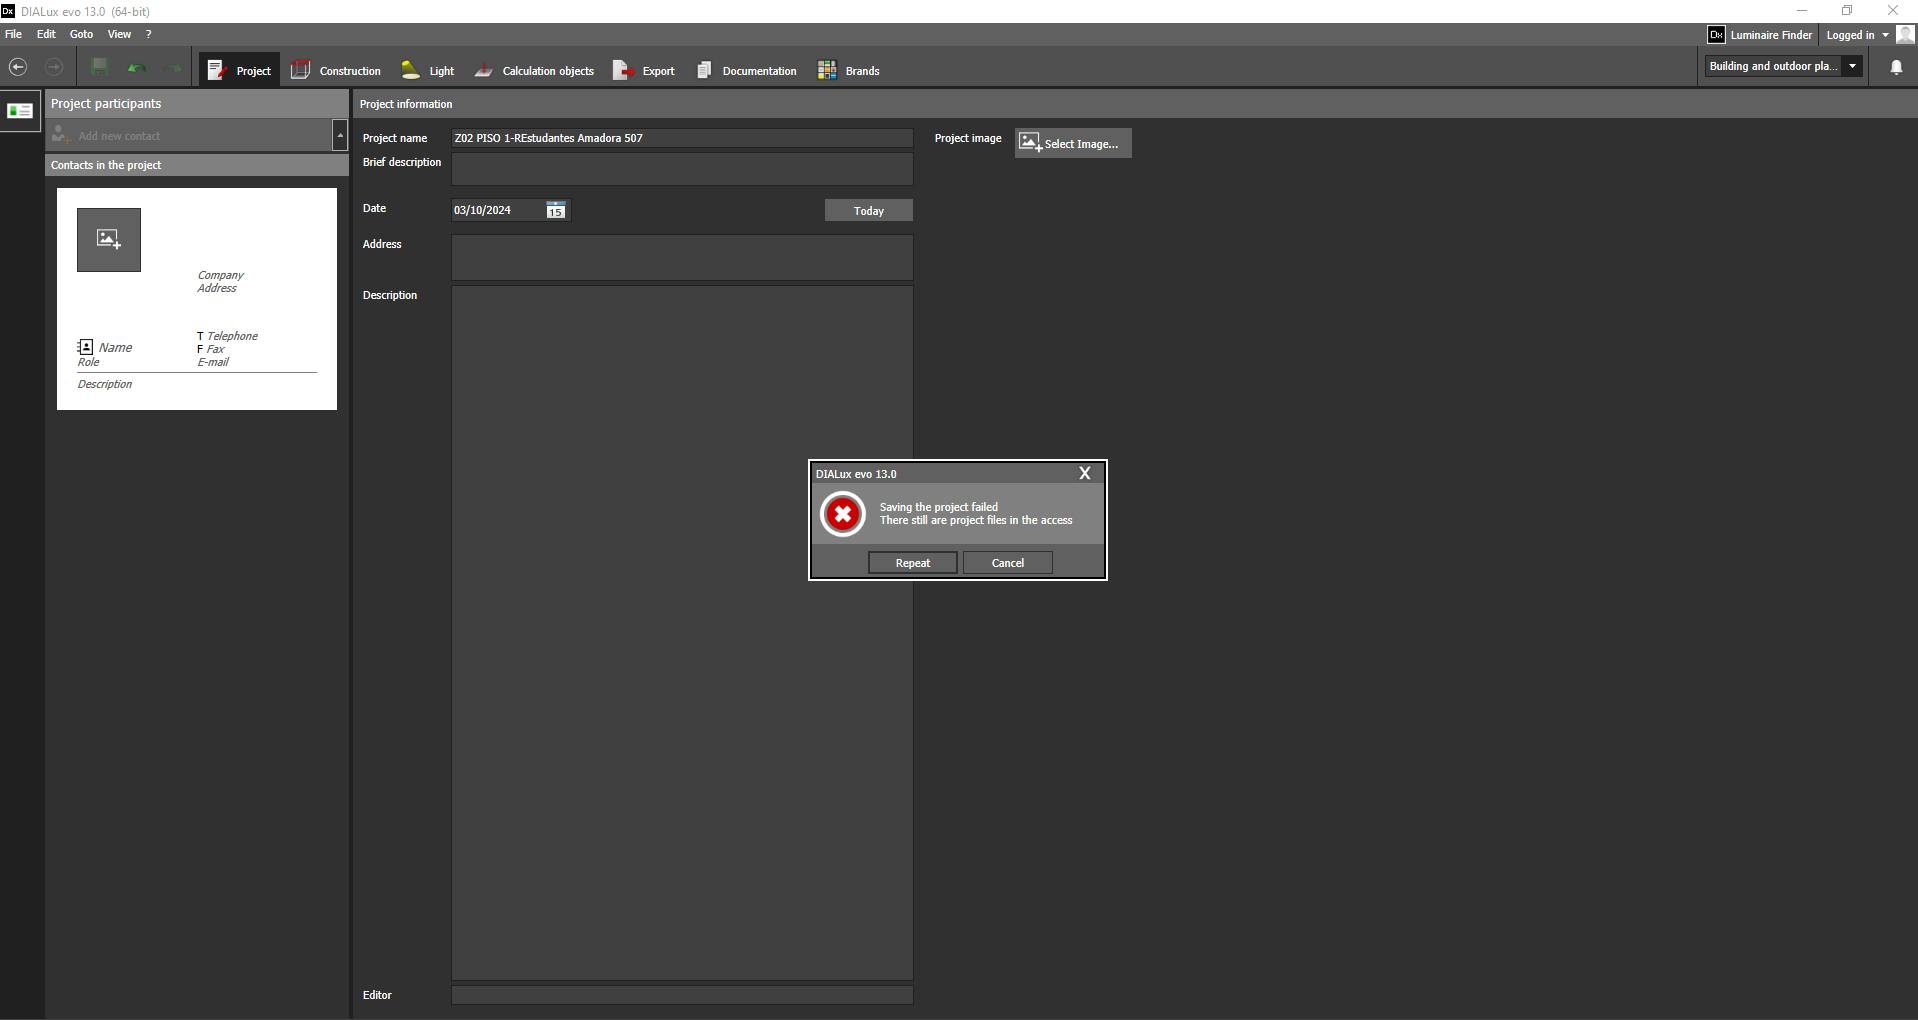The height and width of the screenshot is (1020, 1918).
Task: Click the DIALux Luminaire Finder logo icon
Action: (1716, 35)
